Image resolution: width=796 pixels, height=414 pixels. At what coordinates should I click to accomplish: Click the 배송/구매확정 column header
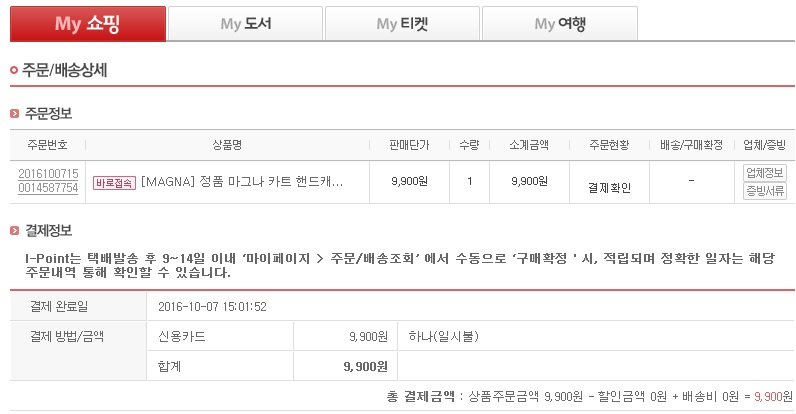click(692, 145)
